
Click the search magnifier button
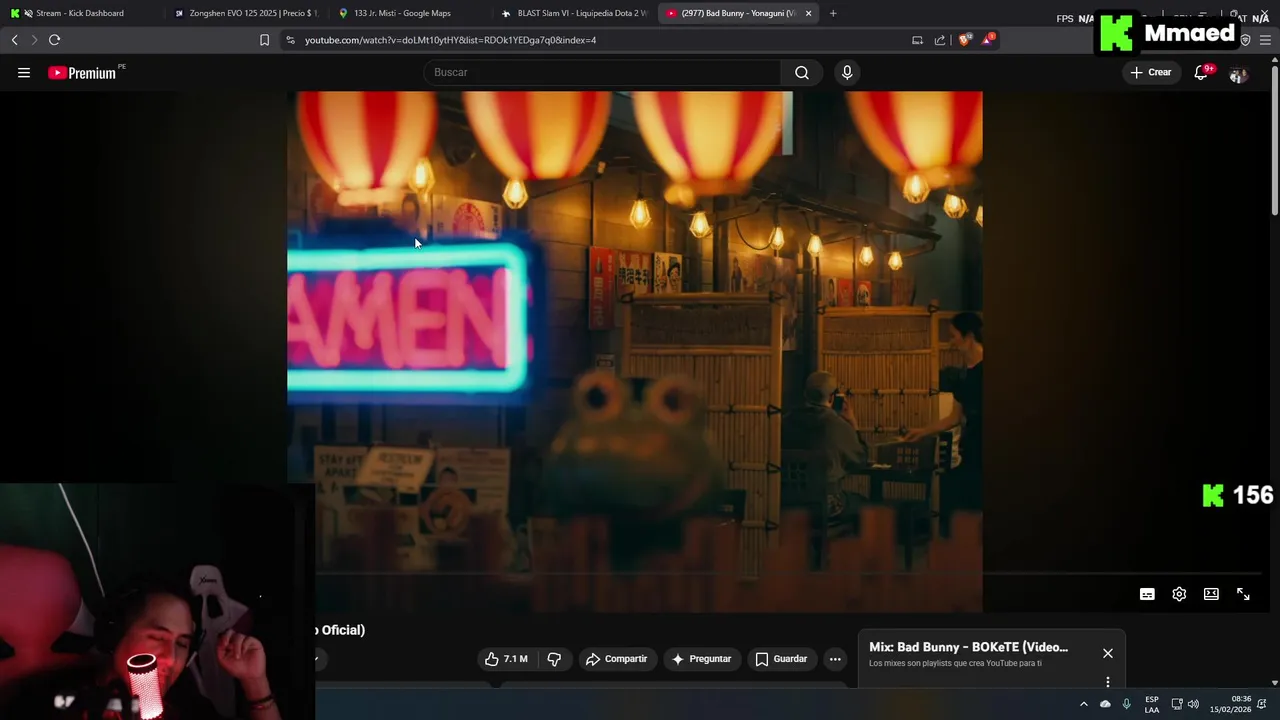click(802, 72)
